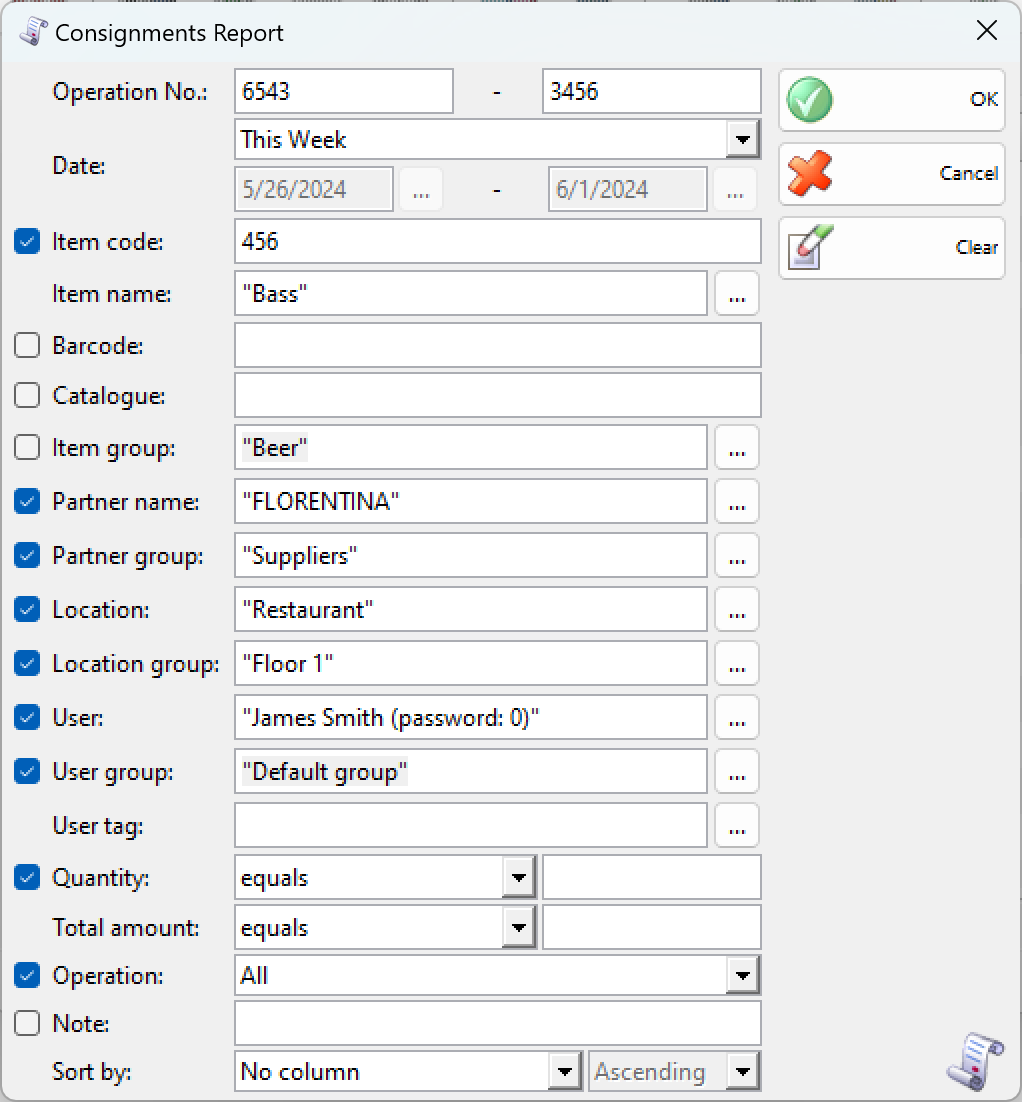This screenshot has height=1102, width=1022.
Task: Open the User tag browse ellipsis button
Action: click(x=737, y=826)
